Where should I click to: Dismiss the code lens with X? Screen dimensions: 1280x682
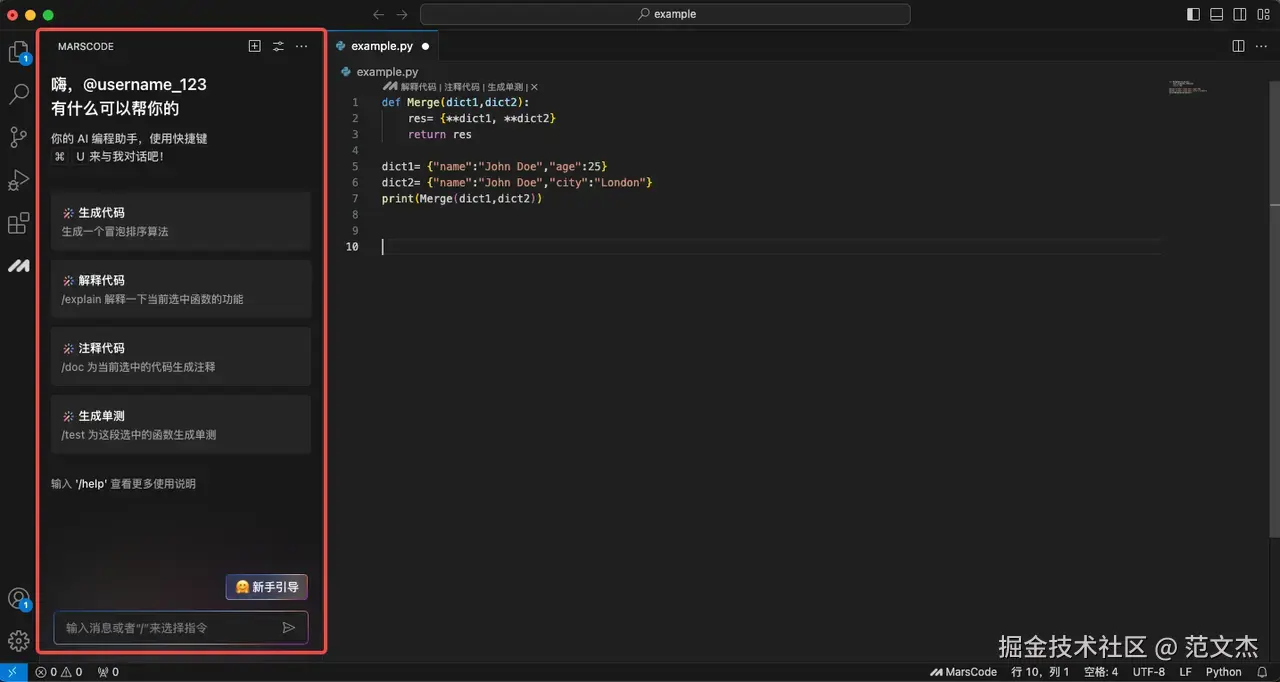(534, 87)
